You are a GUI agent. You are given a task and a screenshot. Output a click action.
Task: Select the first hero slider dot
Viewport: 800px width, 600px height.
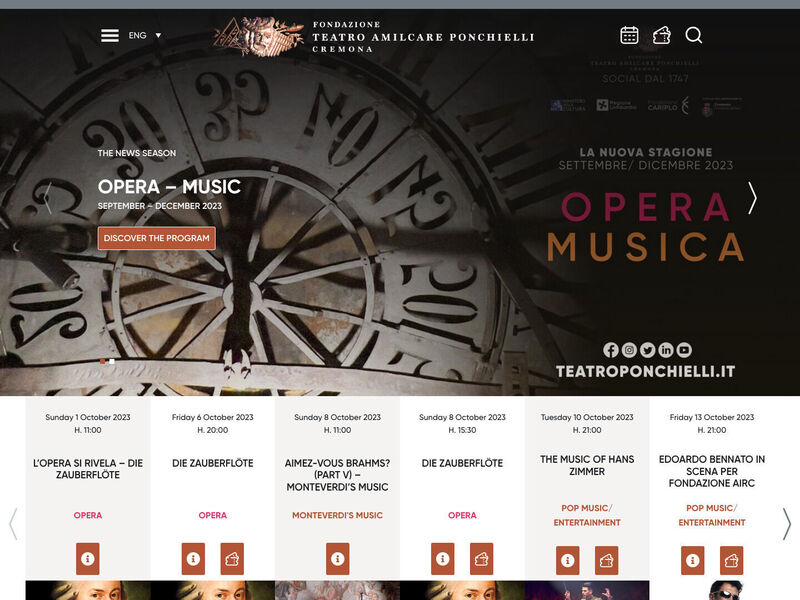pos(103,361)
